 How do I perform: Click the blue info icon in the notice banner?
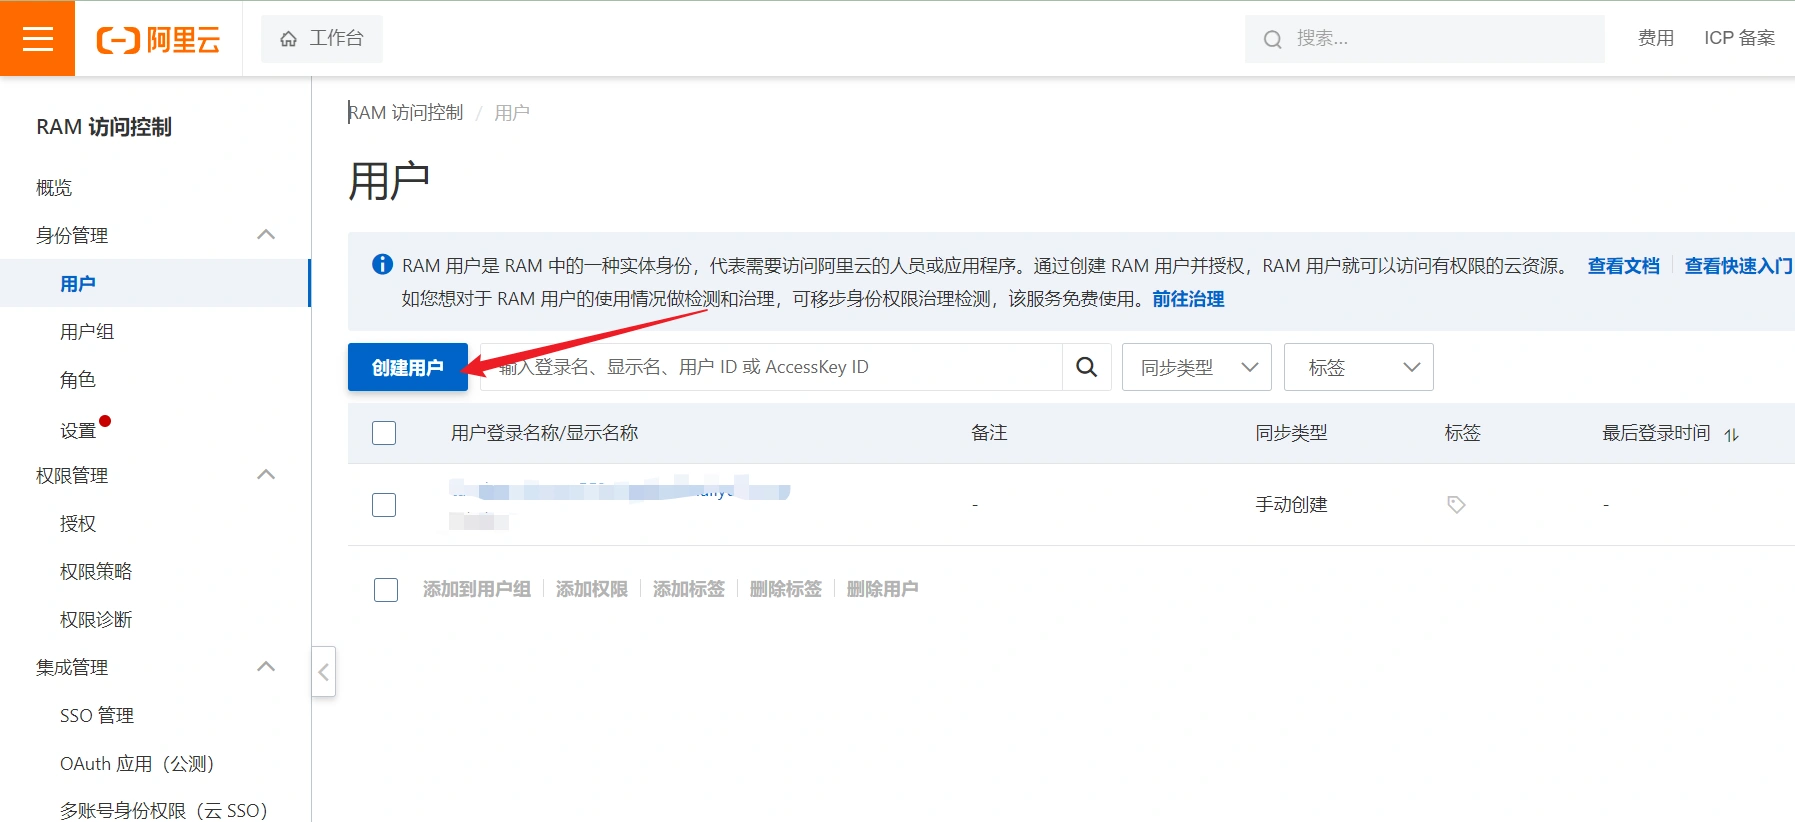(x=382, y=265)
